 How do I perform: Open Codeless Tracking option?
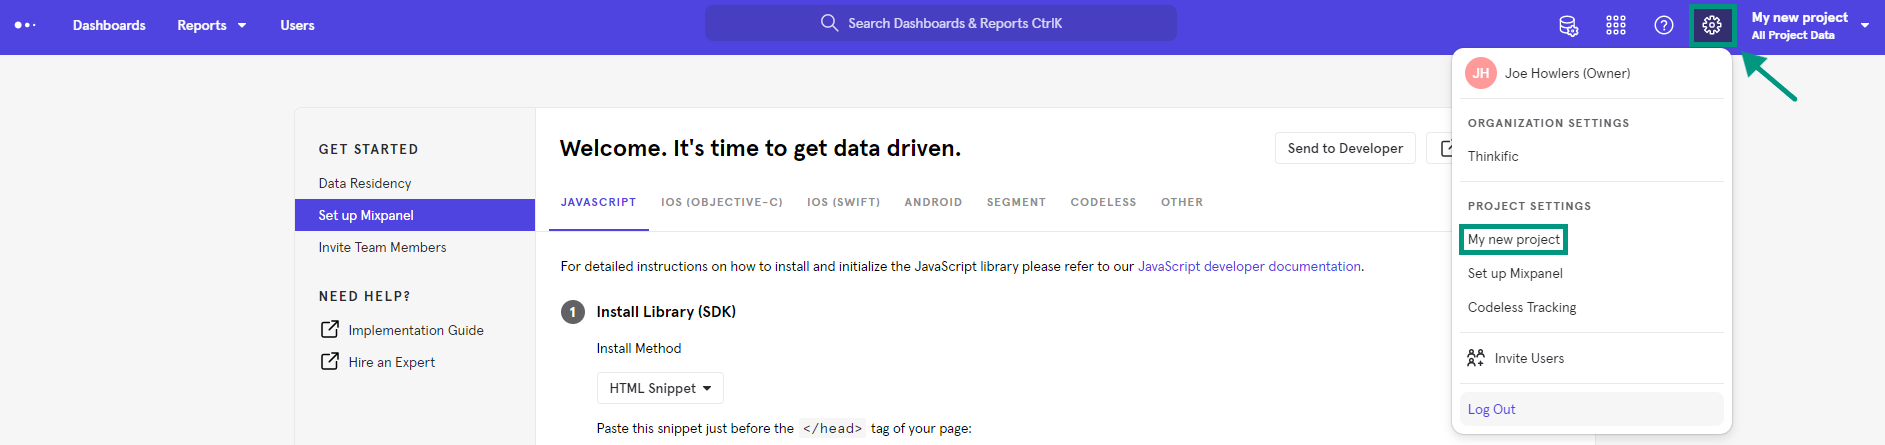1522,308
